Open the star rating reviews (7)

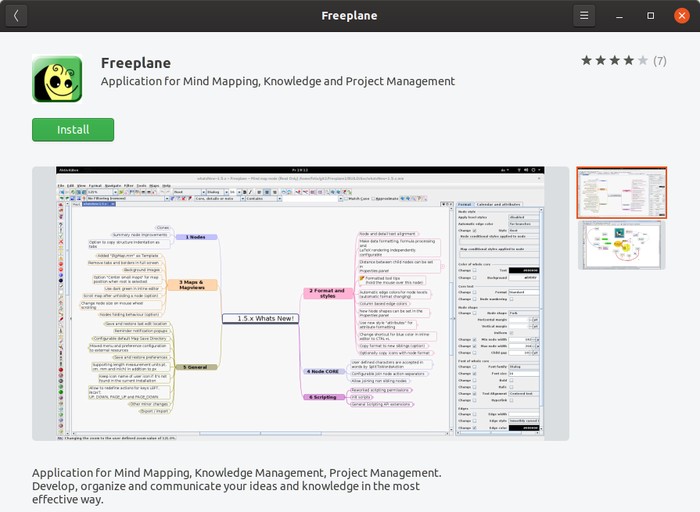pos(624,61)
